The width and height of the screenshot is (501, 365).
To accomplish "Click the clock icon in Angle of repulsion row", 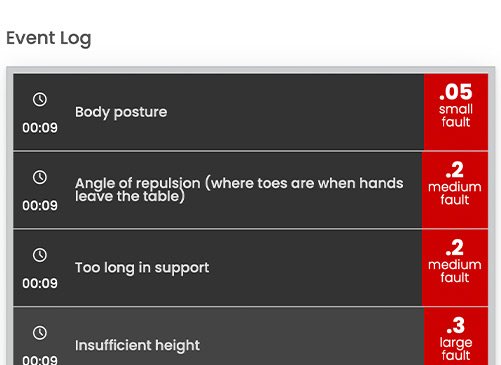I will [40, 177].
